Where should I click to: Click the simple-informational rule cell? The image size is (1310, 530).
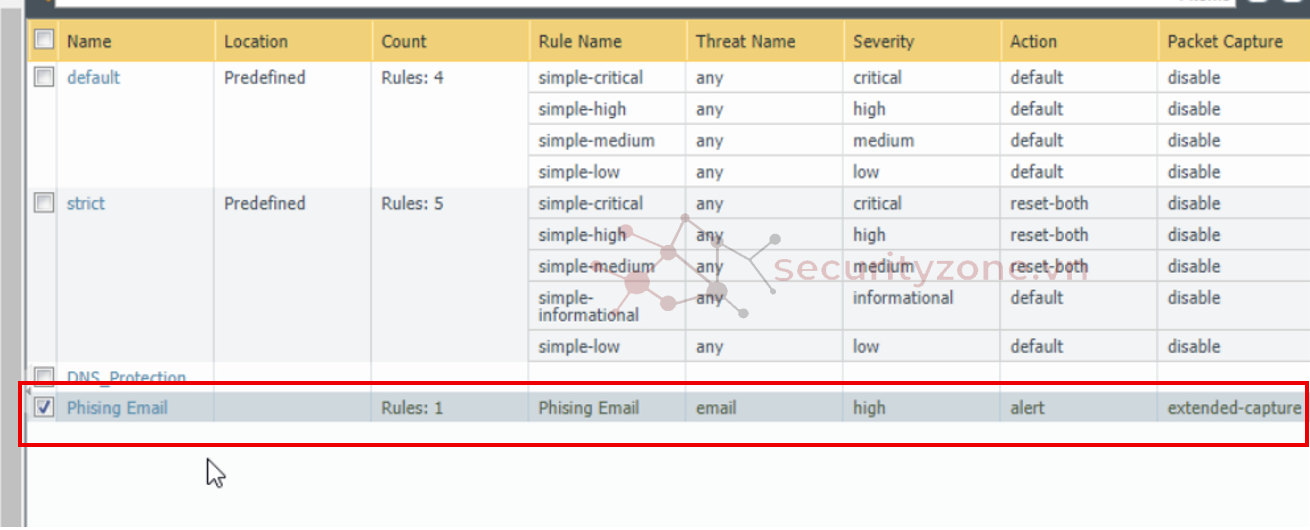588,306
